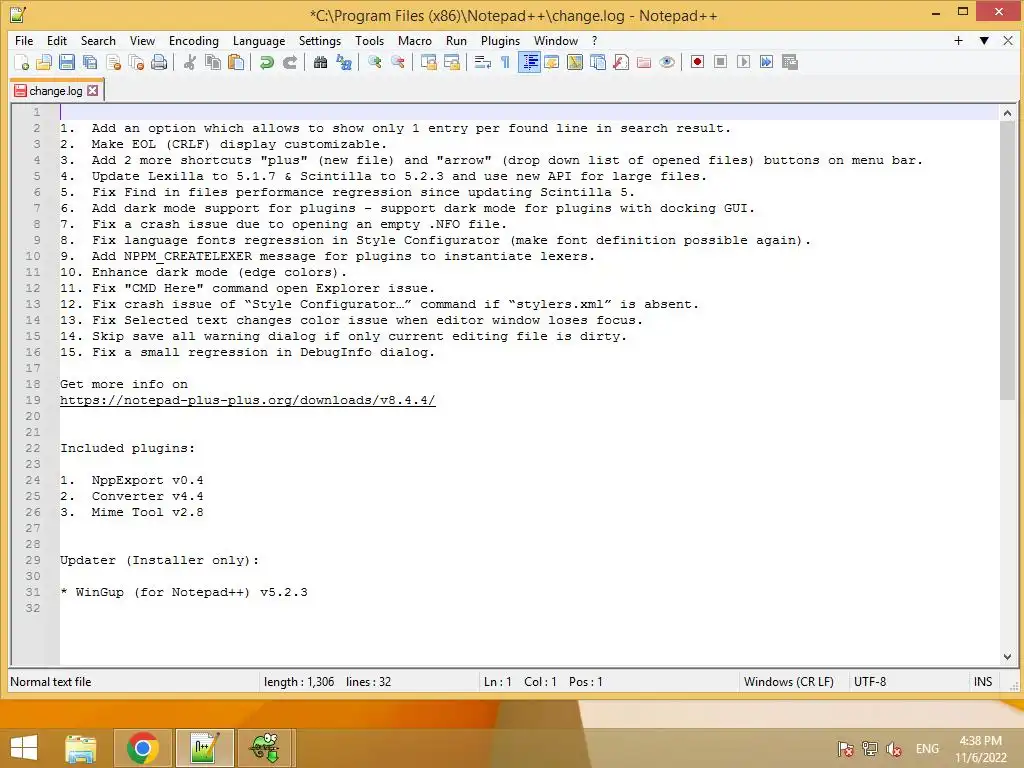Undo the last change with green arrow
1024x768 pixels.
click(x=266, y=62)
